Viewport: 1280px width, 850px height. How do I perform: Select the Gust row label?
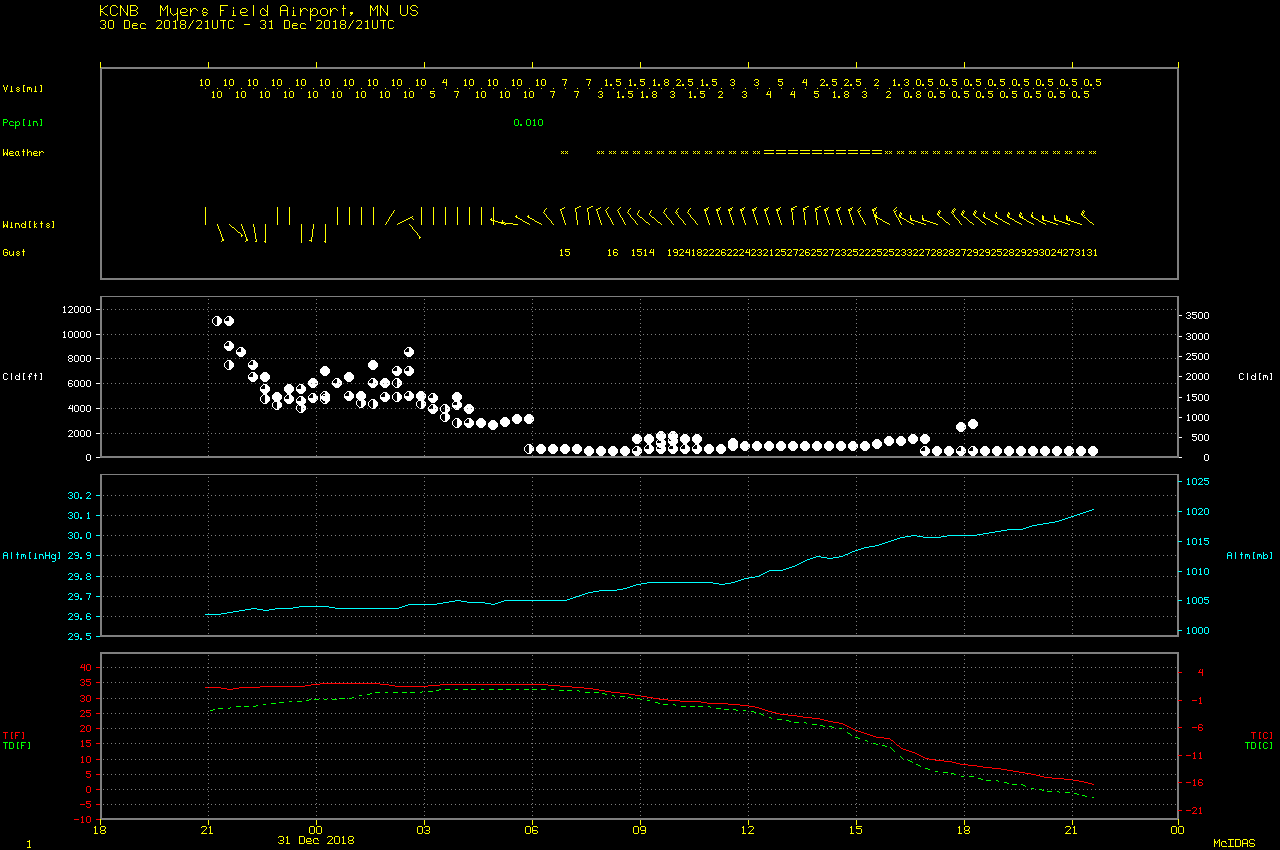(x=14, y=252)
